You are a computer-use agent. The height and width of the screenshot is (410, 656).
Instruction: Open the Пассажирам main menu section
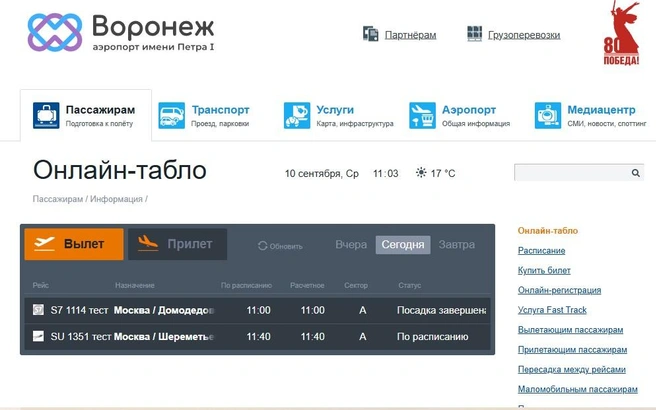coord(86,115)
